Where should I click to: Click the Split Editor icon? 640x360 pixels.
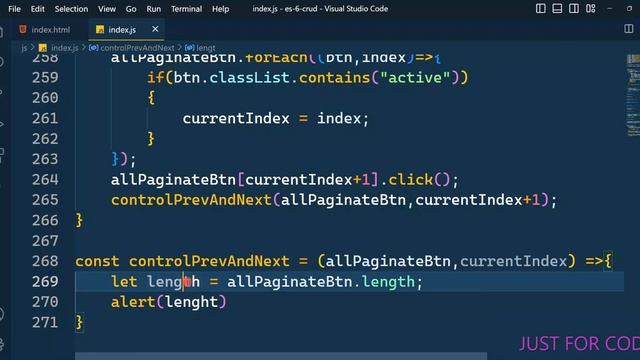pyautogui.click(x=629, y=29)
